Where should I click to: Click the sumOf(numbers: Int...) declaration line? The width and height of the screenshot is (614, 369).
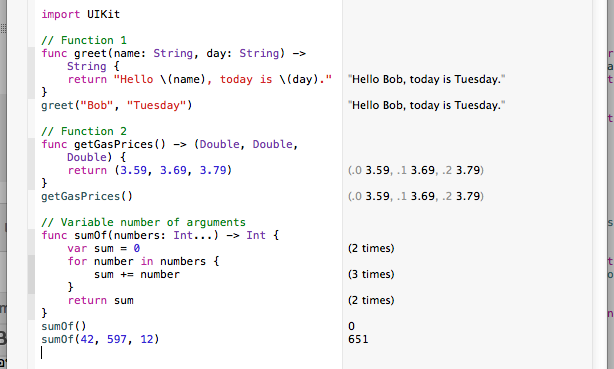160,235
